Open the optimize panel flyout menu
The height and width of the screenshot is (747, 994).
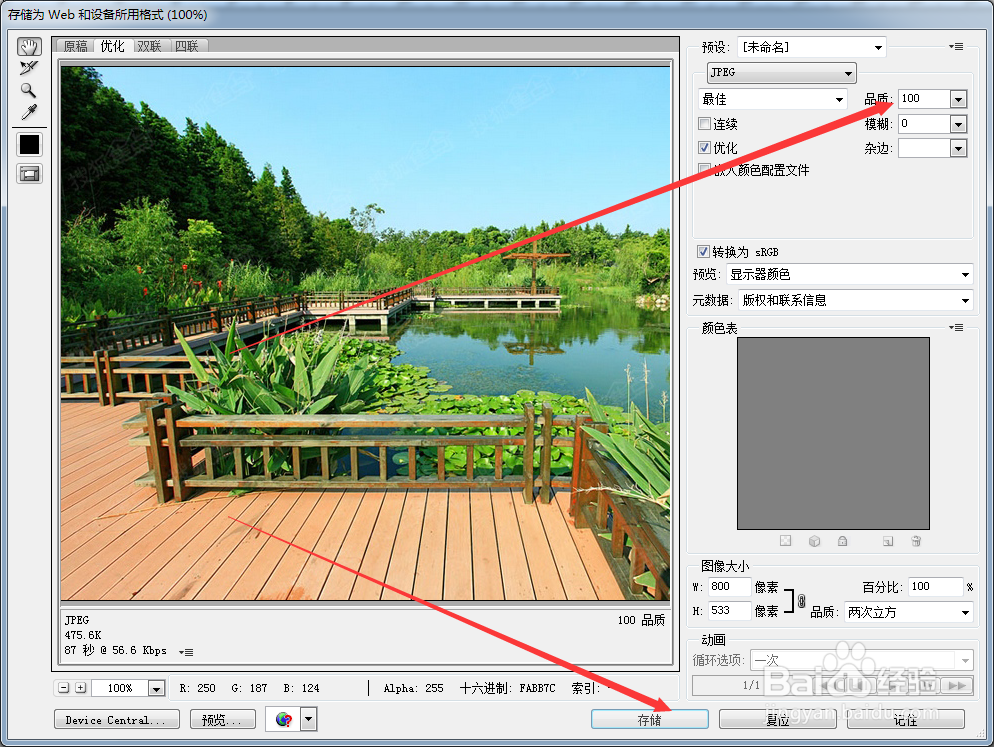tap(956, 46)
